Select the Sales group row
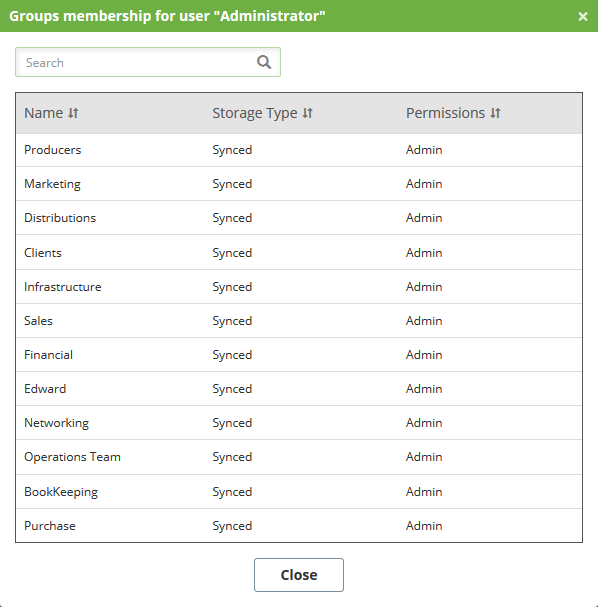 [x=299, y=321]
